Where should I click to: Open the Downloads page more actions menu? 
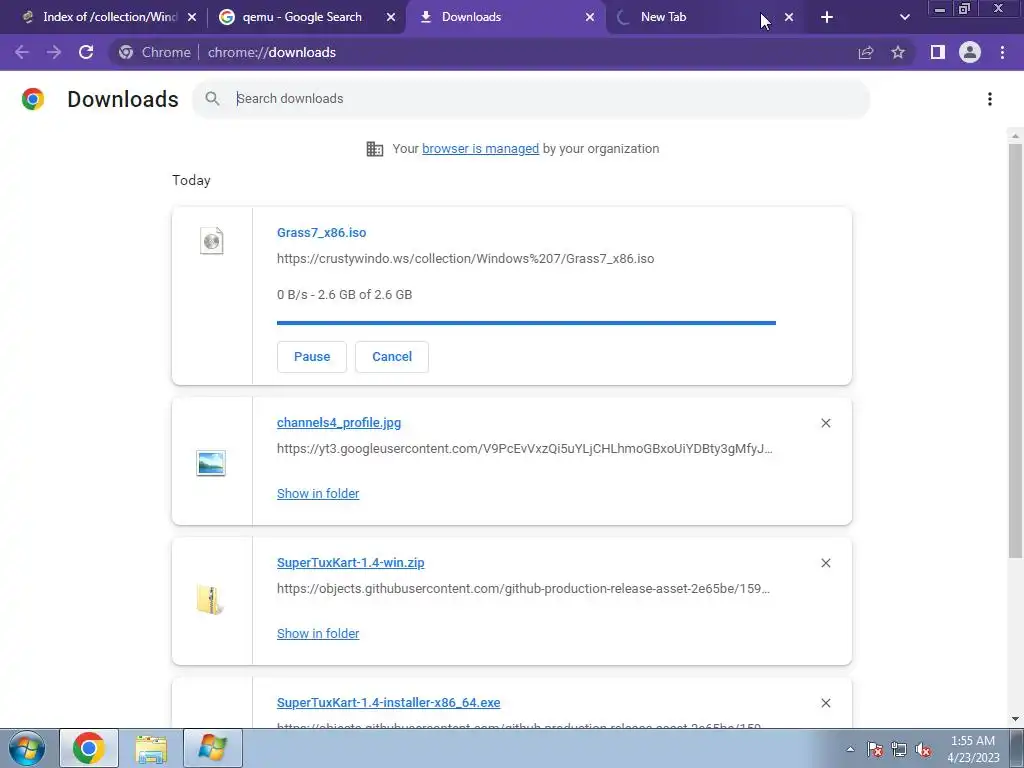point(990,99)
